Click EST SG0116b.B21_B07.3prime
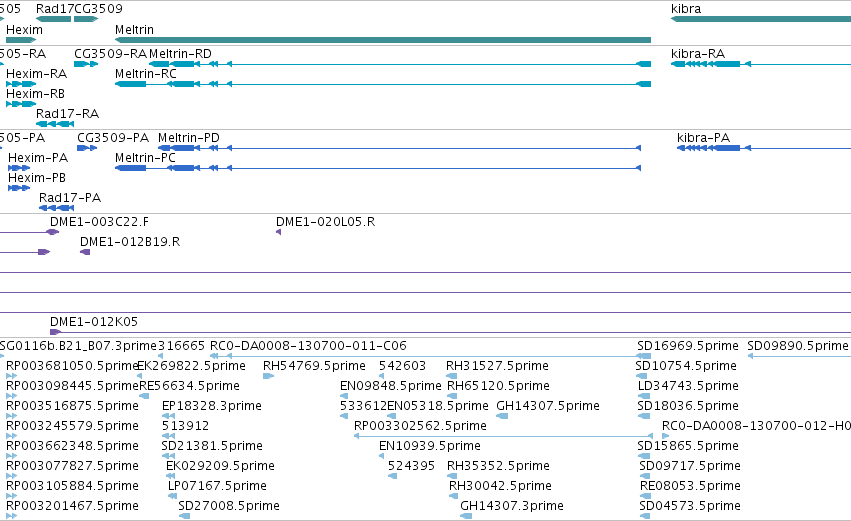 click(x=78, y=346)
